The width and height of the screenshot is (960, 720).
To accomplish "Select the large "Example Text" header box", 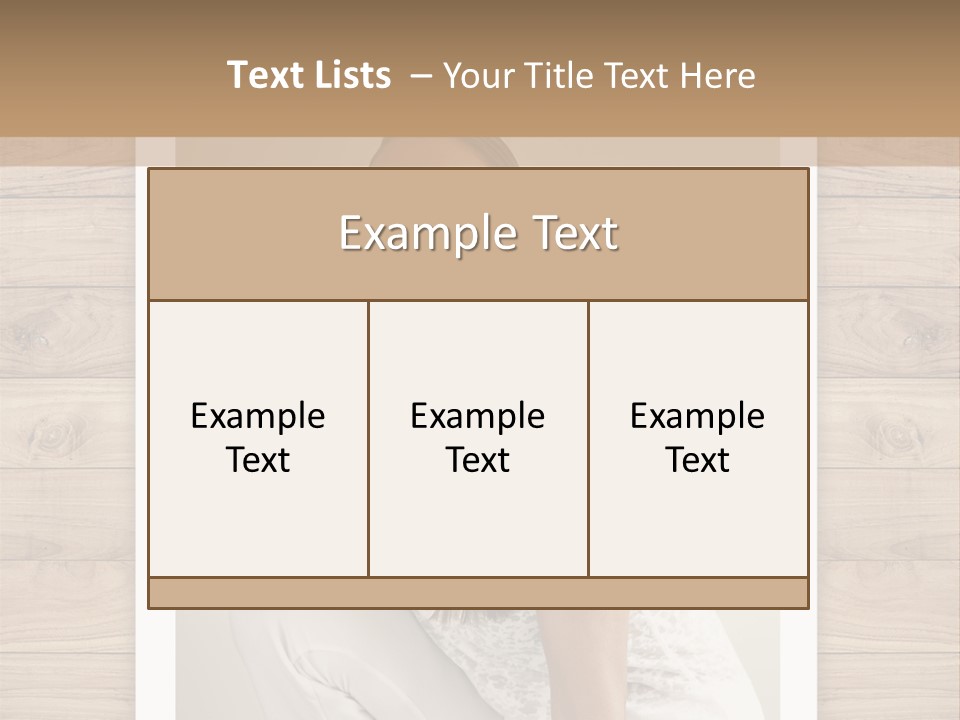I will tap(478, 234).
